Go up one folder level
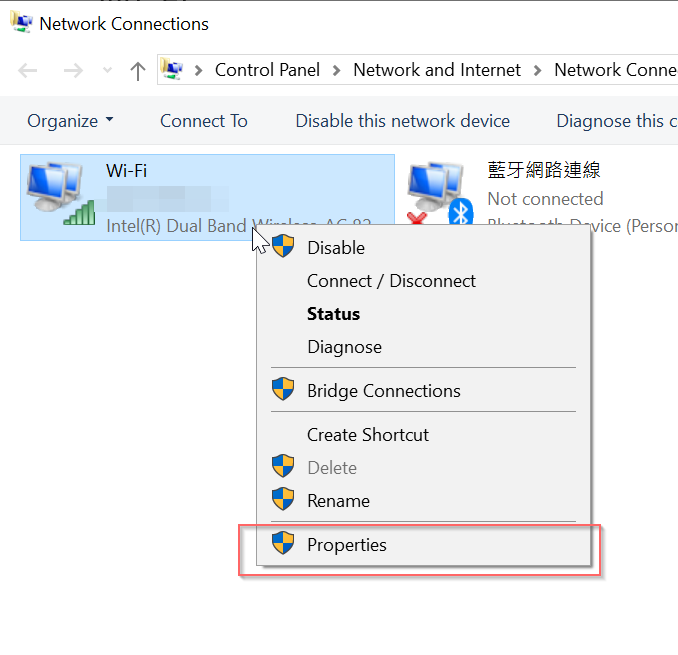 pyautogui.click(x=138, y=71)
